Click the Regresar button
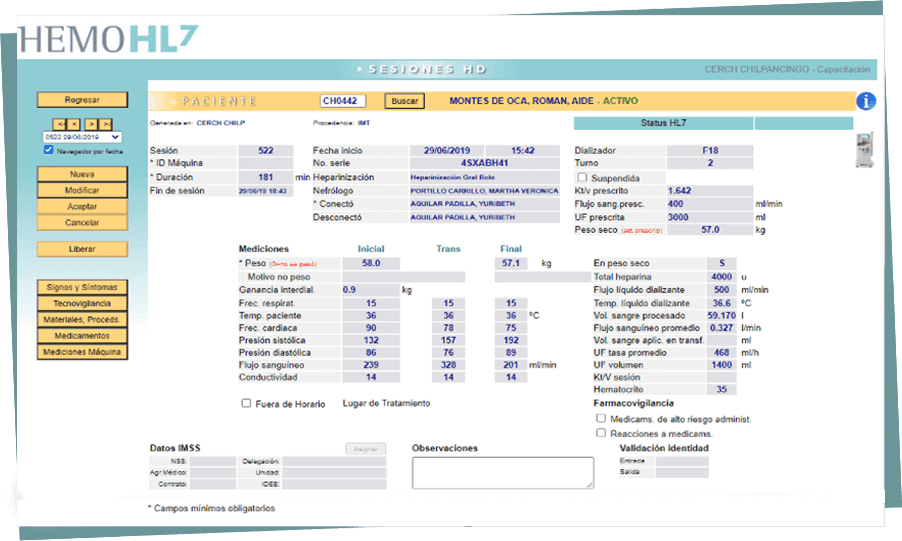902x541 pixels. [x=82, y=100]
